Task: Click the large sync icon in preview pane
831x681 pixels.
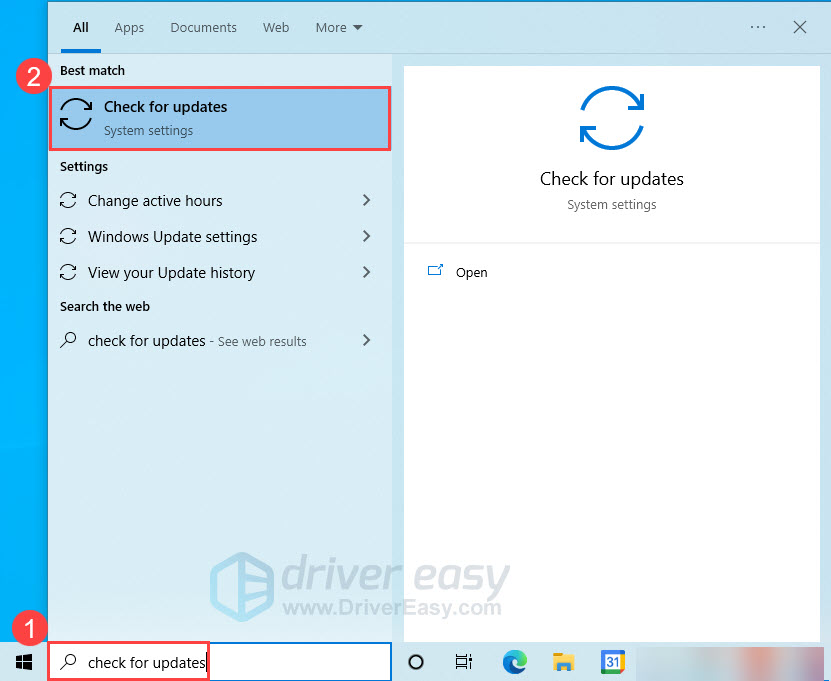Action: 611,118
